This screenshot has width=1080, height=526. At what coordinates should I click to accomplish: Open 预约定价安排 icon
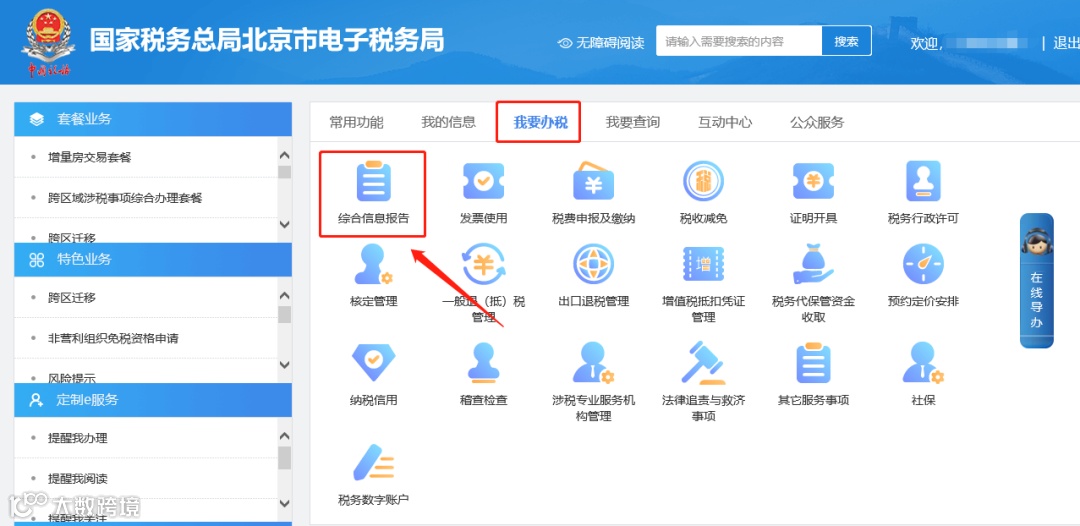coord(923,264)
